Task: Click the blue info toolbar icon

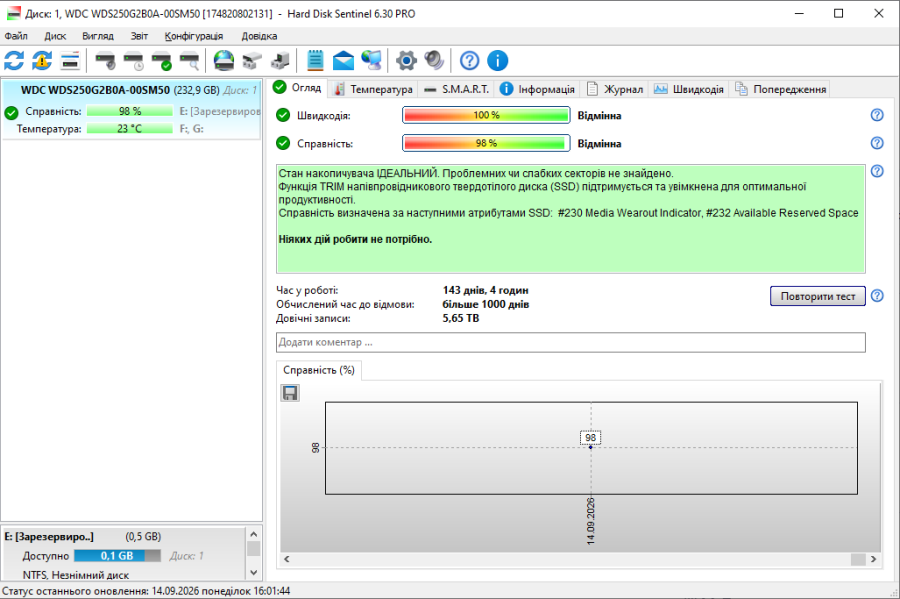Action: pos(498,60)
